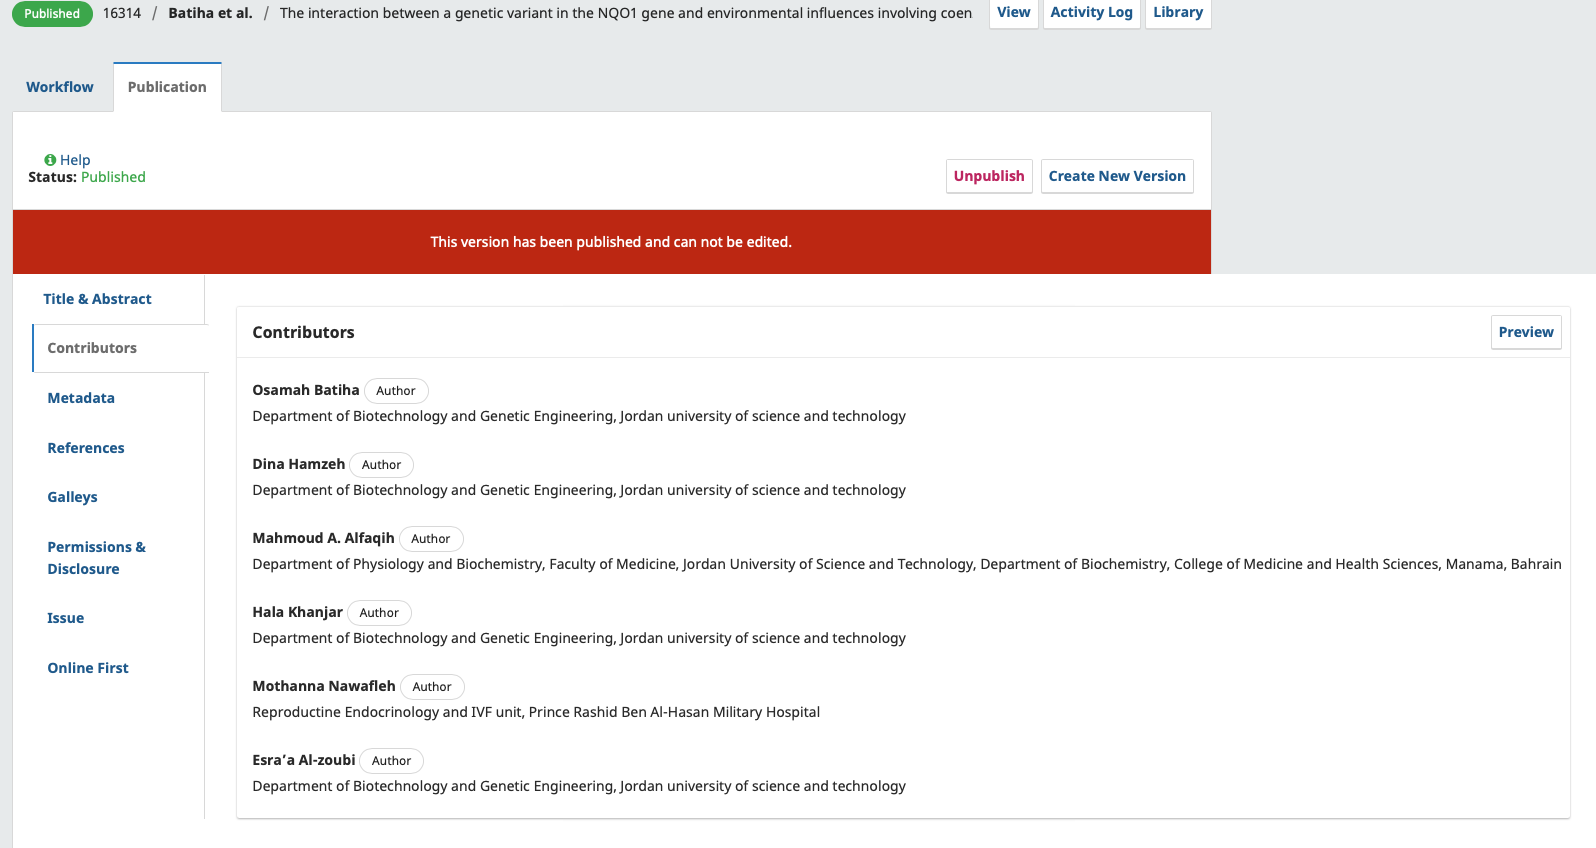Click Author badge beside Mothanna Nawafleh
Viewport: 1596px width, 848px height.
click(x=432, y=687)
